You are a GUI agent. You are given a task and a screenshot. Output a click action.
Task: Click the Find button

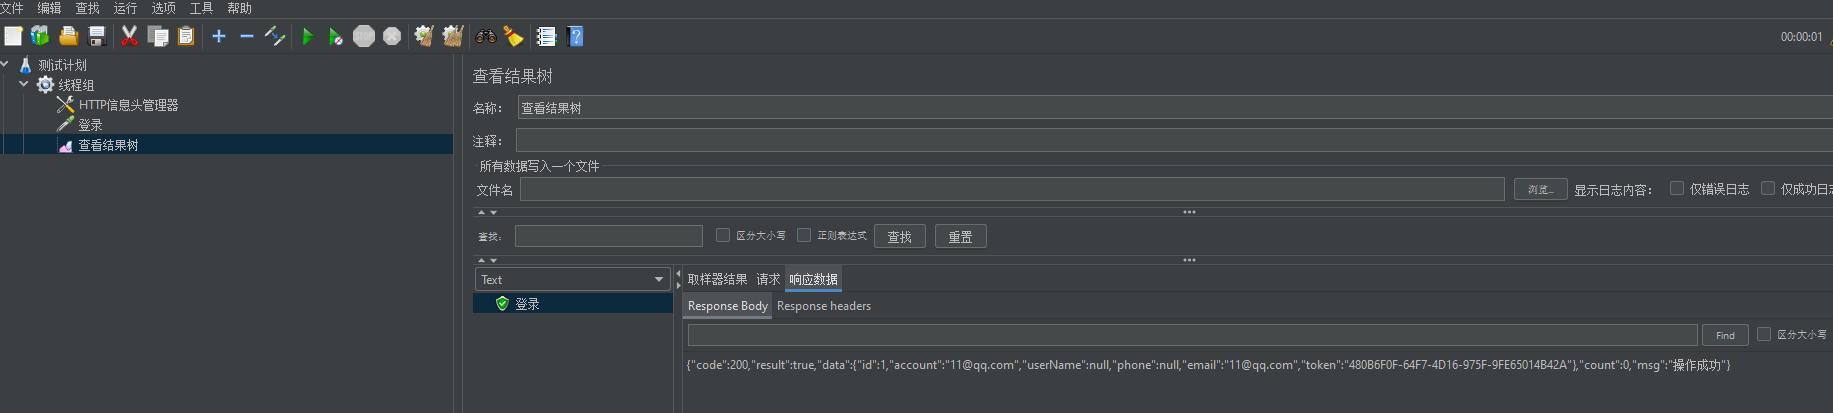[1726, 335]
